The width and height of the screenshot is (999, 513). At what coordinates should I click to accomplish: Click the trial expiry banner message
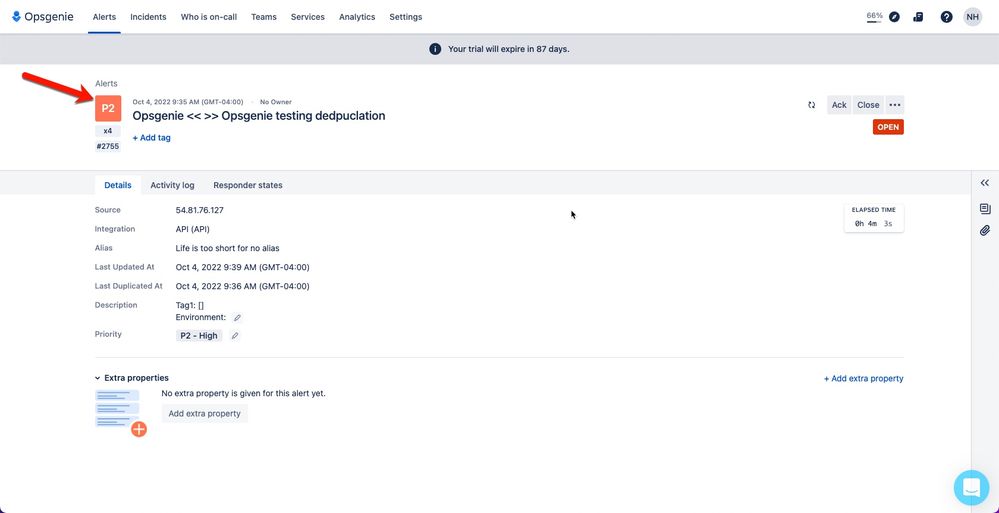pyautogui.click(x=508, y=49)
